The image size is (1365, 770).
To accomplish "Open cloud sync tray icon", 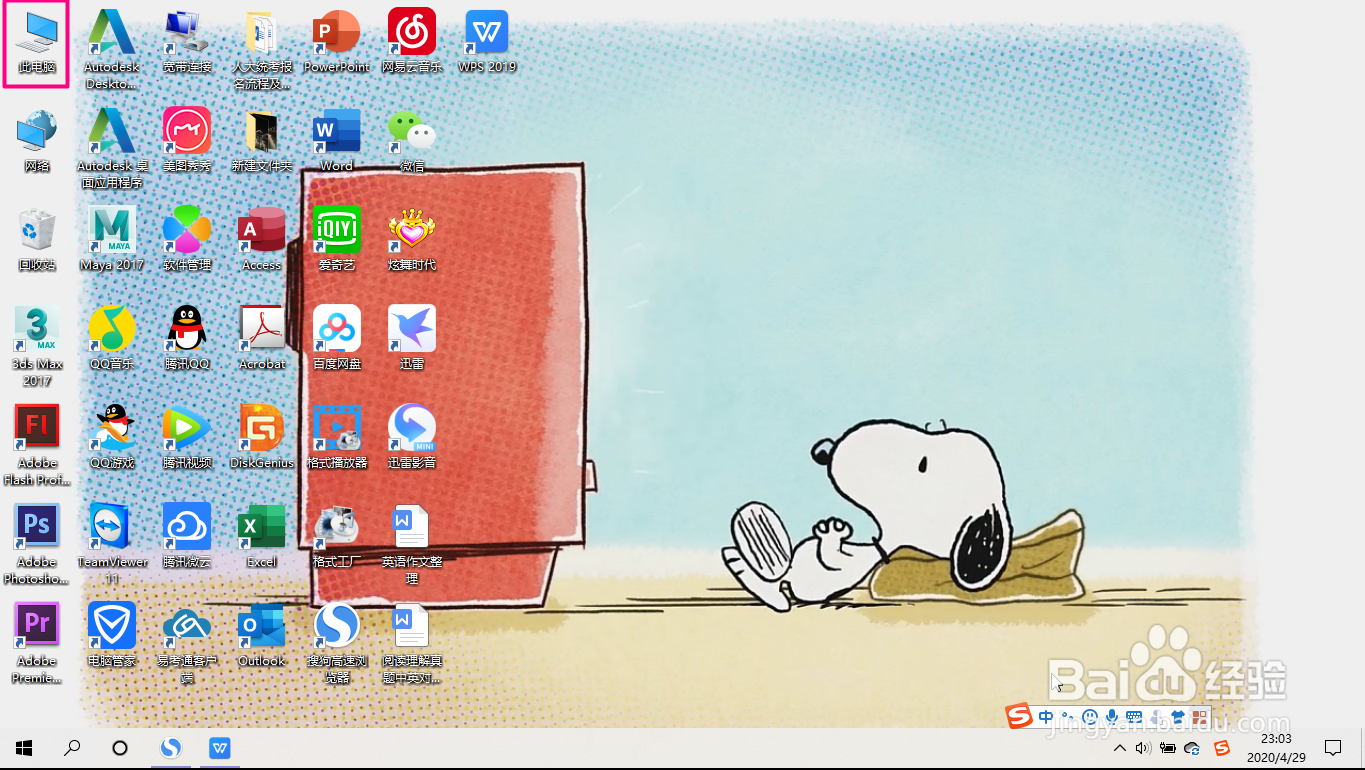I will click(1192, 748).
